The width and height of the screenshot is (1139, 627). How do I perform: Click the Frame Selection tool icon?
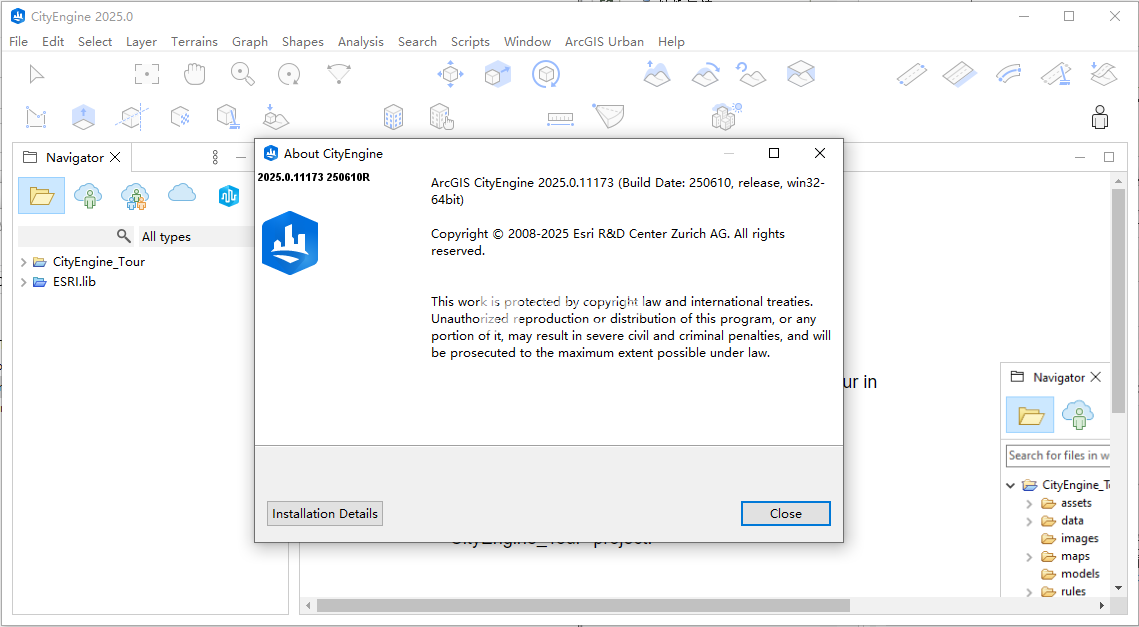point(147,74)
